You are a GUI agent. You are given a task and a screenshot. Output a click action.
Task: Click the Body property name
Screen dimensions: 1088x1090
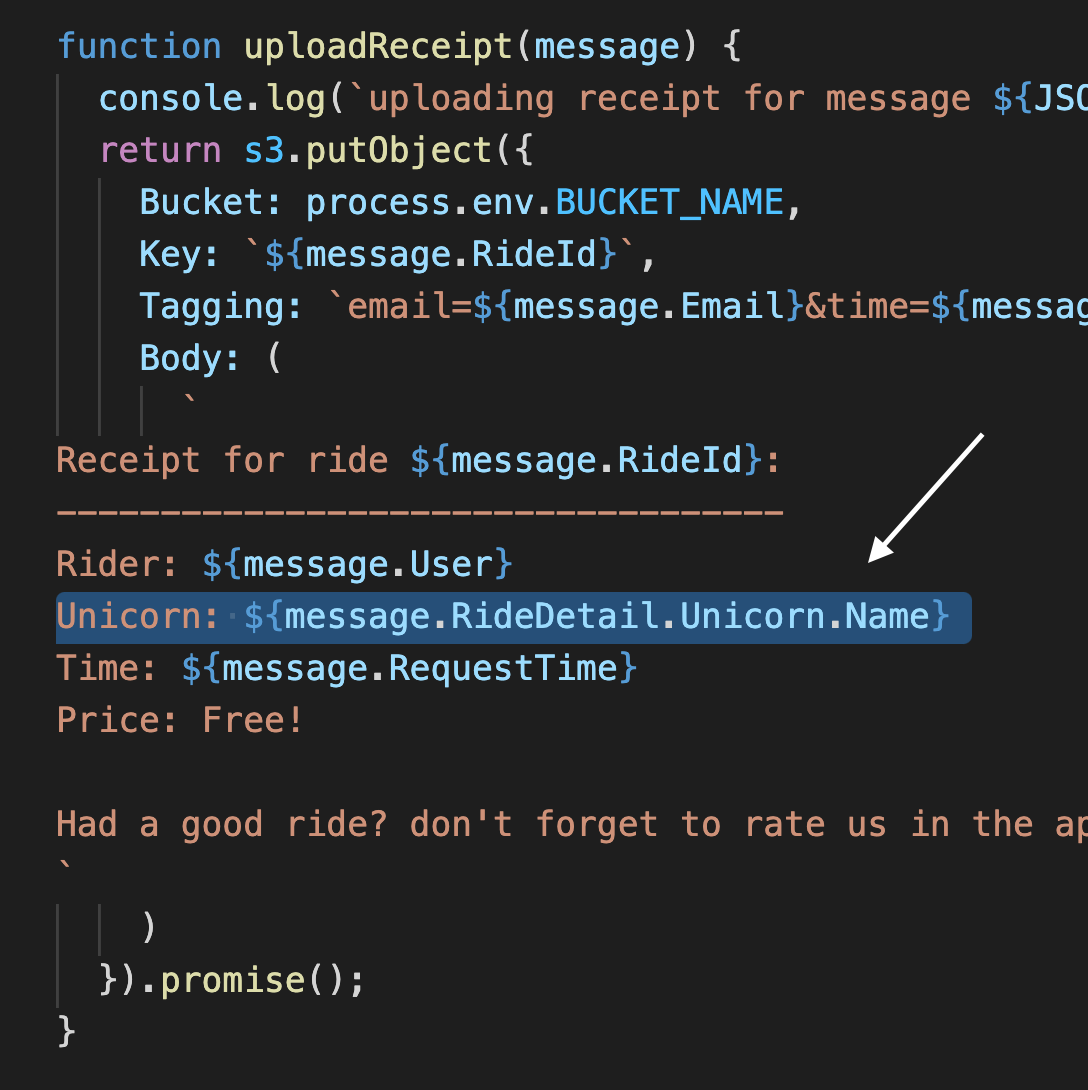(x=181, y=359)
